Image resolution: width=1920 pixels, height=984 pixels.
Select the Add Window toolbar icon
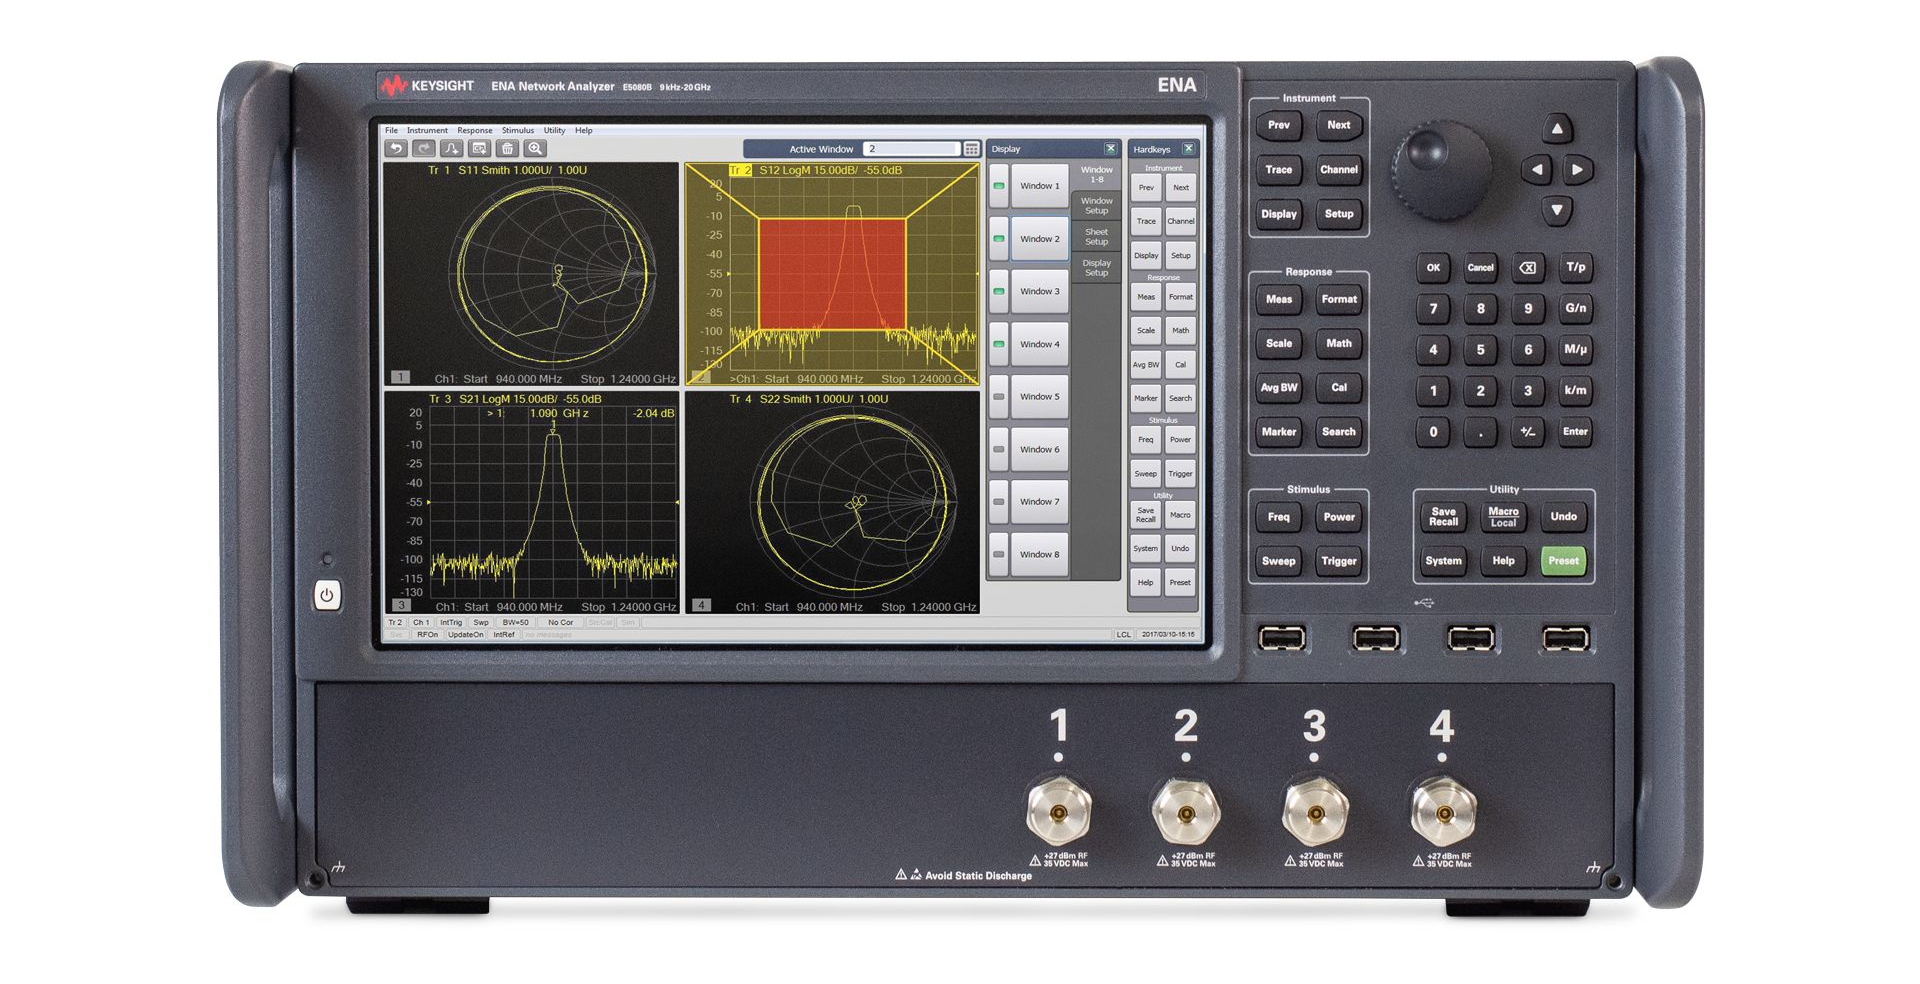point(480,148)
